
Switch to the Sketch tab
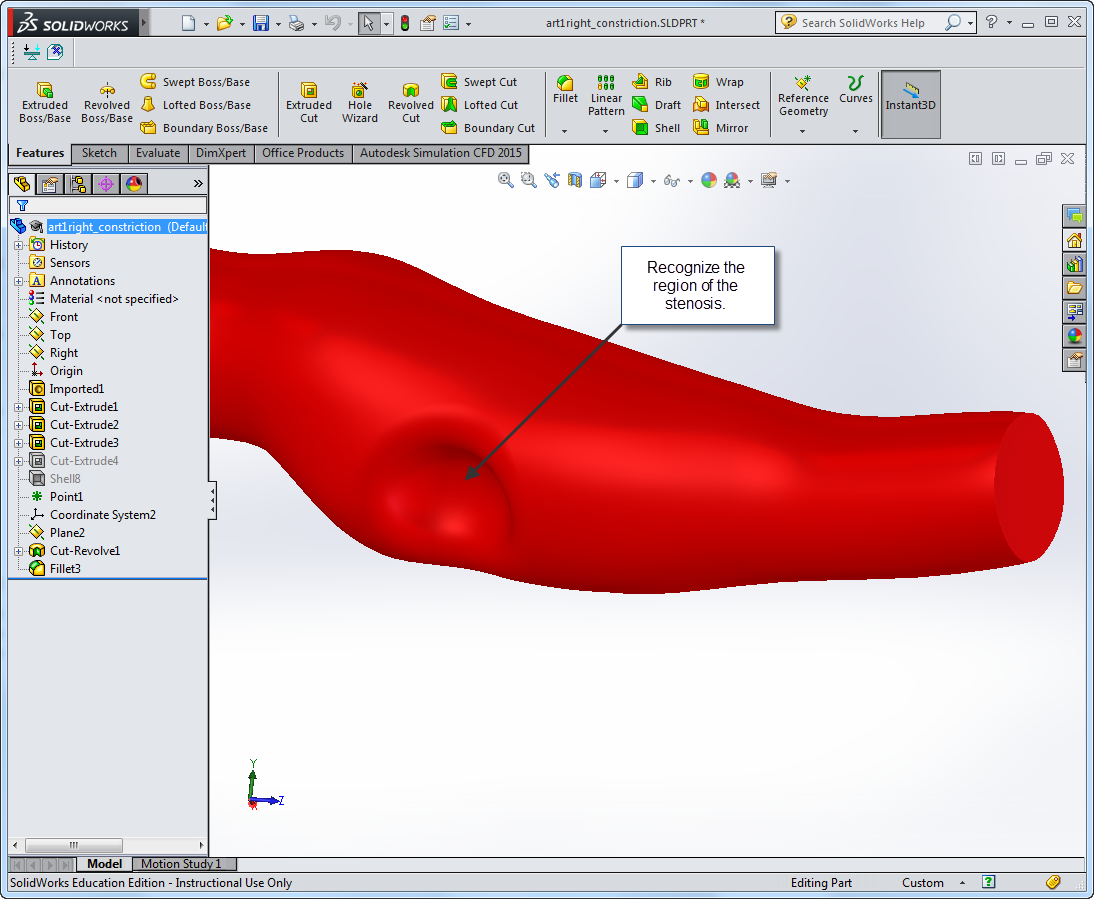99,153
